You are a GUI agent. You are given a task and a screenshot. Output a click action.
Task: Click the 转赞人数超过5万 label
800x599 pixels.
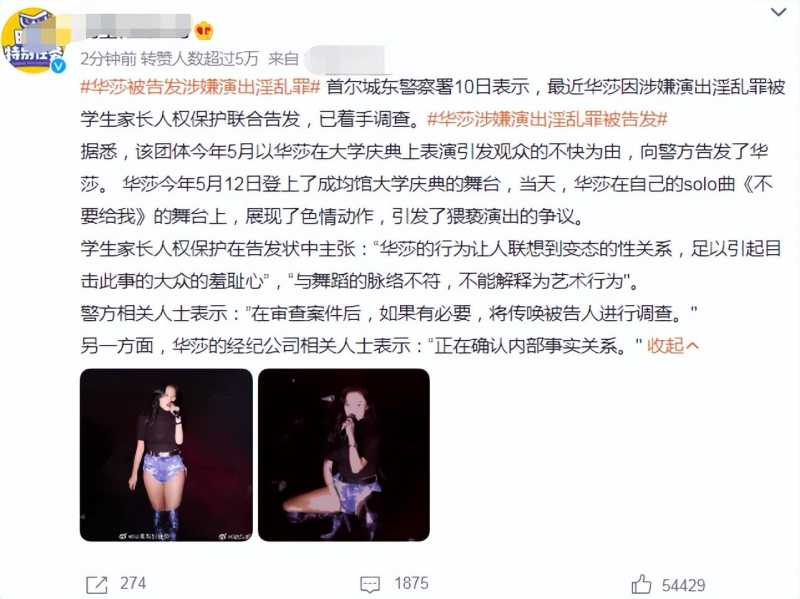point(199,59)
